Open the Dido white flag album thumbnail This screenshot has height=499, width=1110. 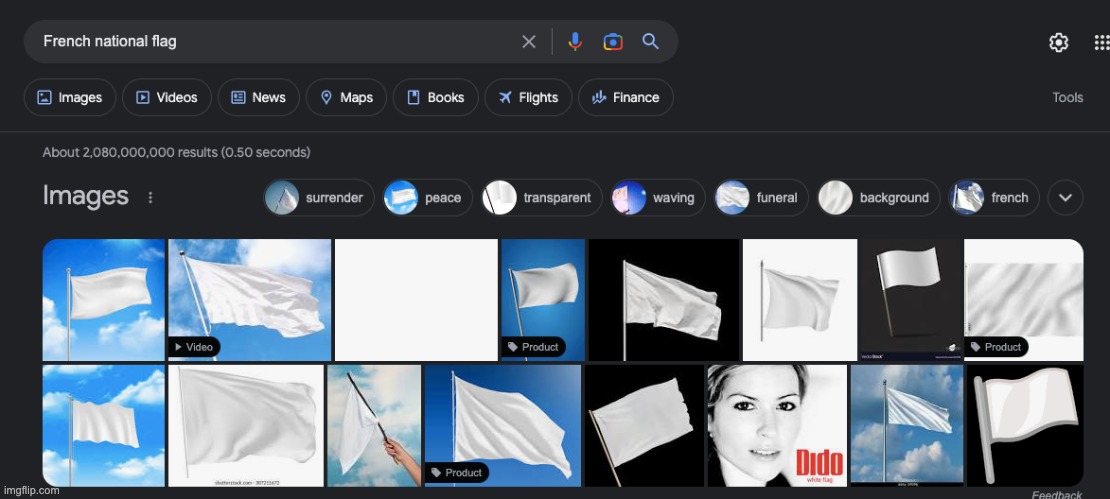click(x=776, y=425)
